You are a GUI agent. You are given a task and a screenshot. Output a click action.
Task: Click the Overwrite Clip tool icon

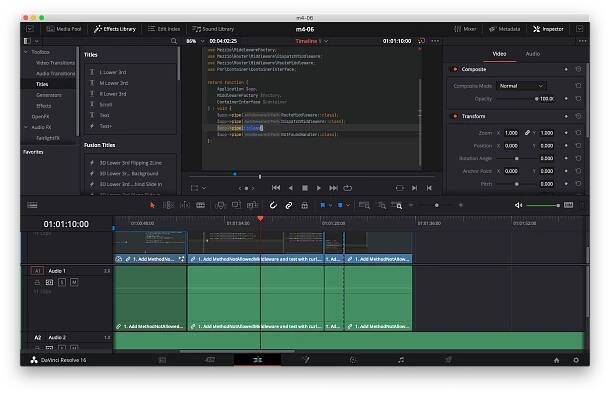[x=236, y=205]
